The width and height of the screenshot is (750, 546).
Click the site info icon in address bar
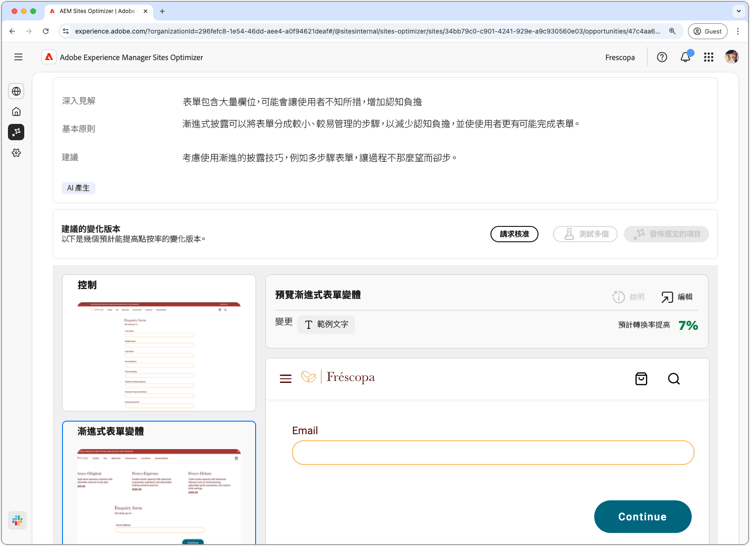click(66, 31)
